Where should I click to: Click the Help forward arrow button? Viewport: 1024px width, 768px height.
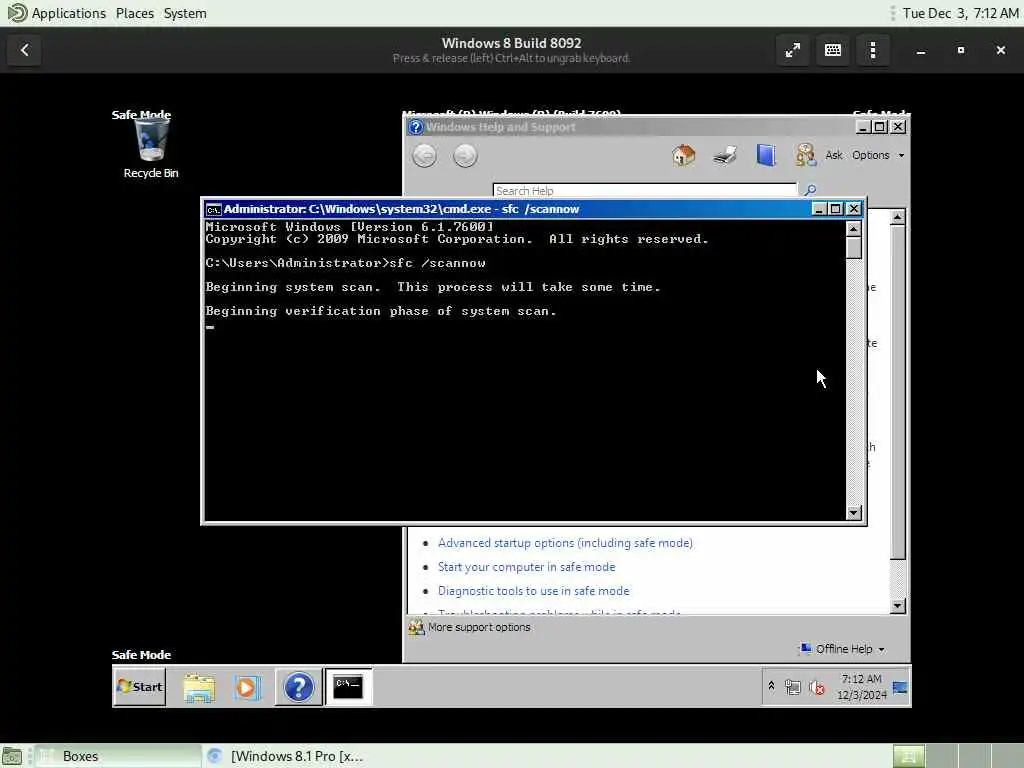coord(465,155)
